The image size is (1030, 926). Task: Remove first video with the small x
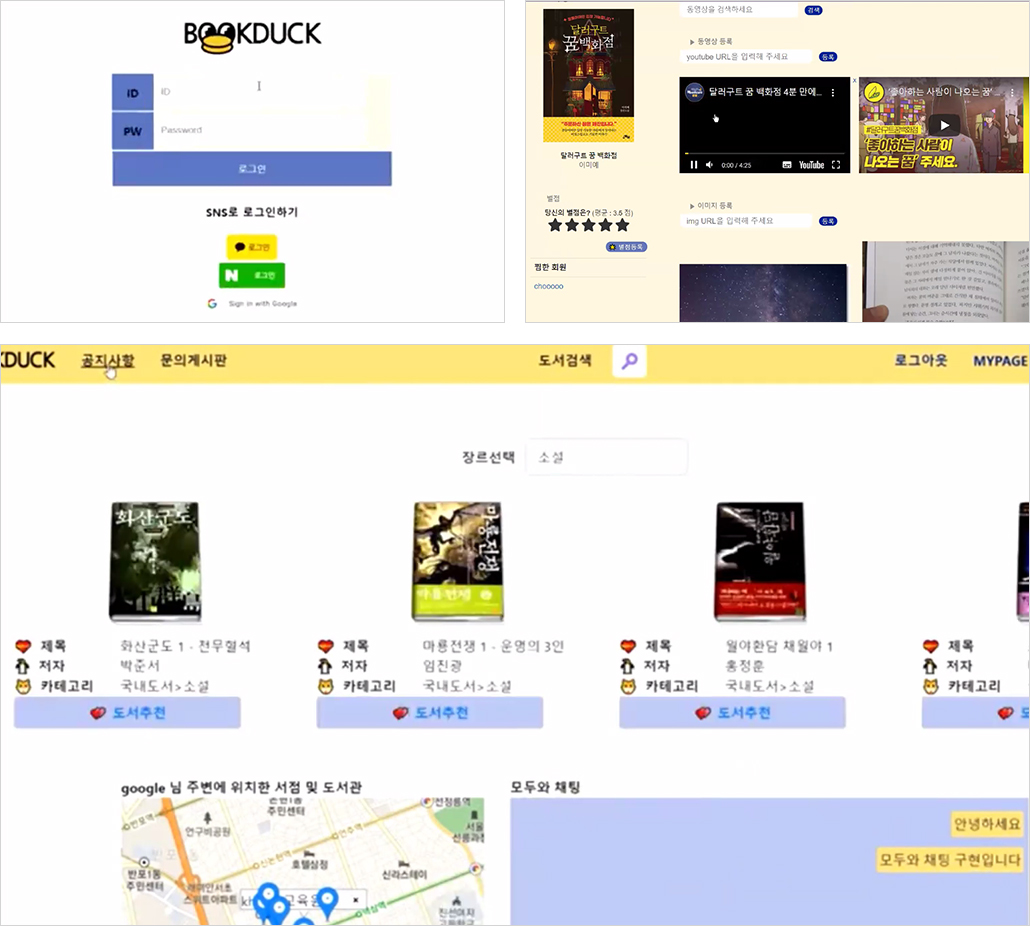(x=855, y=81)
